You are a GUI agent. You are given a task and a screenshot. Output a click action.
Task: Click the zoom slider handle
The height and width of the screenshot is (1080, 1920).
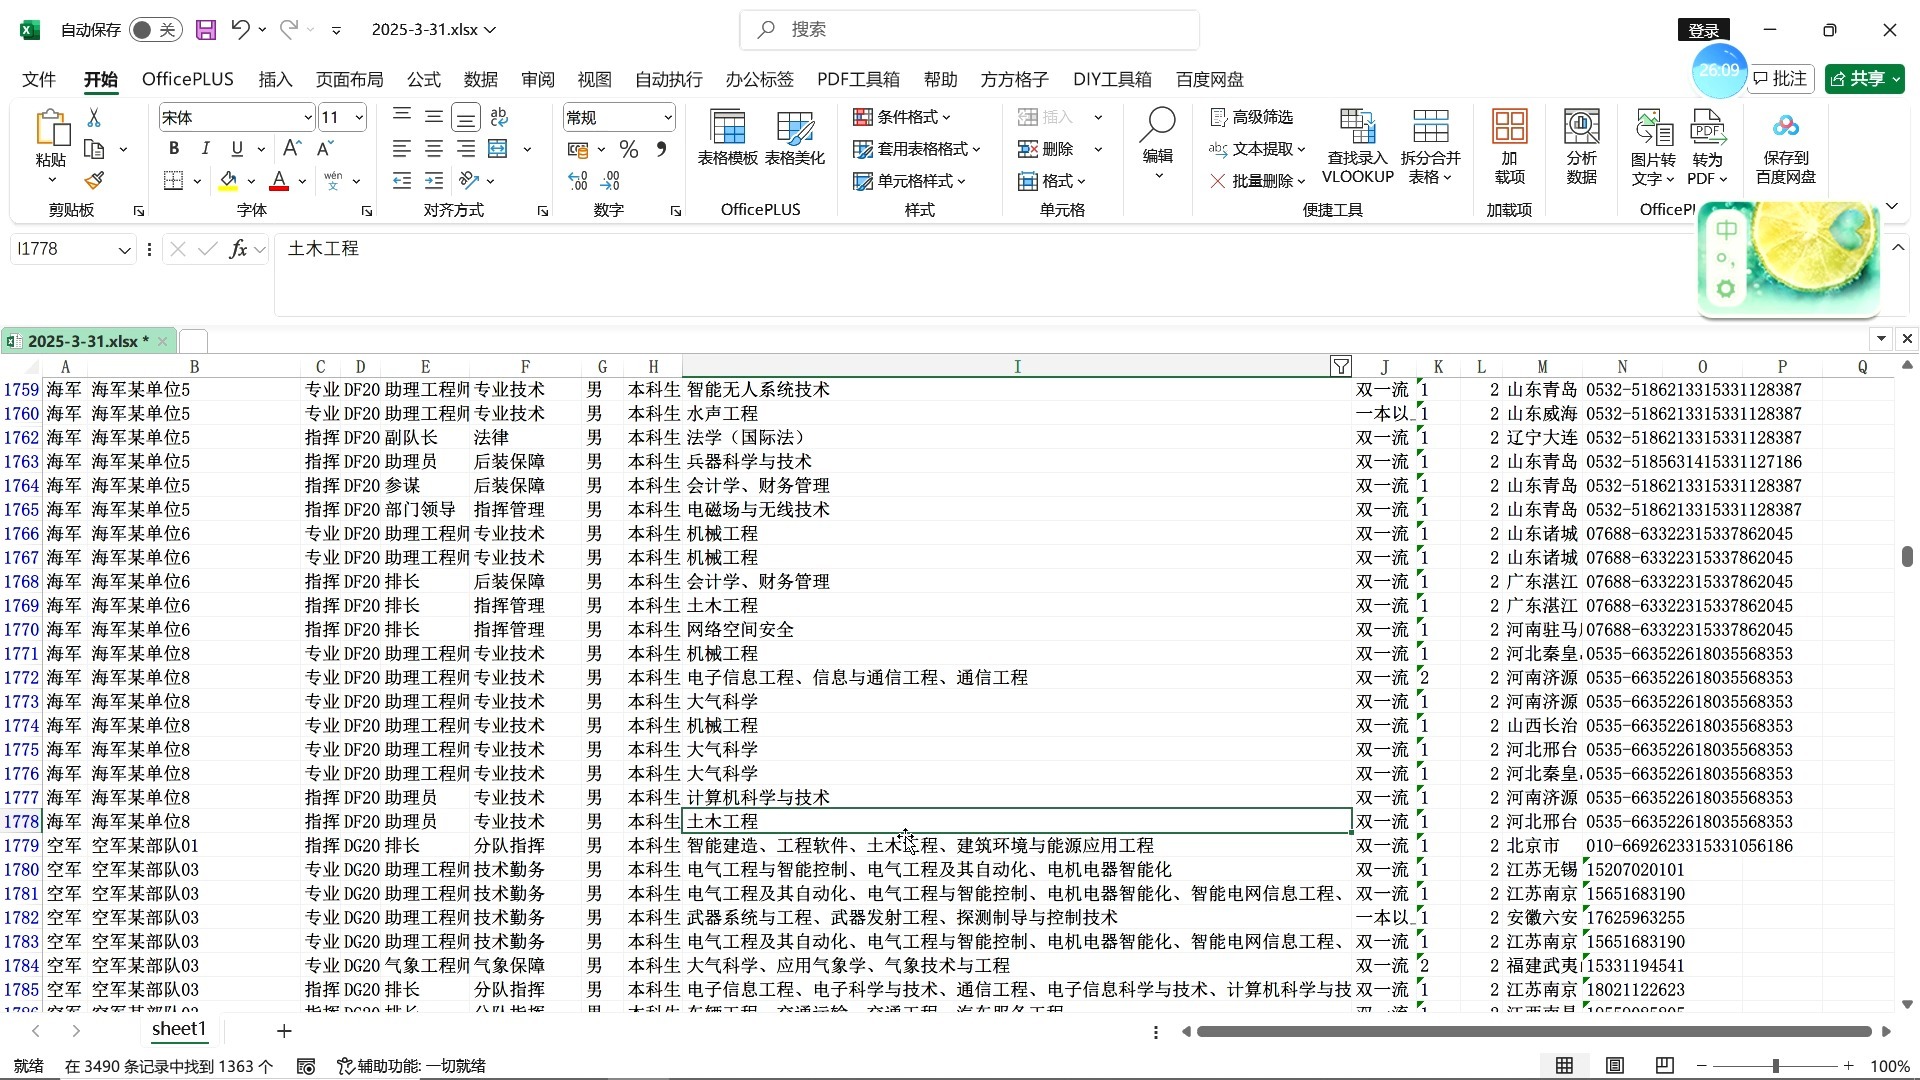tap(1776, 1066)
